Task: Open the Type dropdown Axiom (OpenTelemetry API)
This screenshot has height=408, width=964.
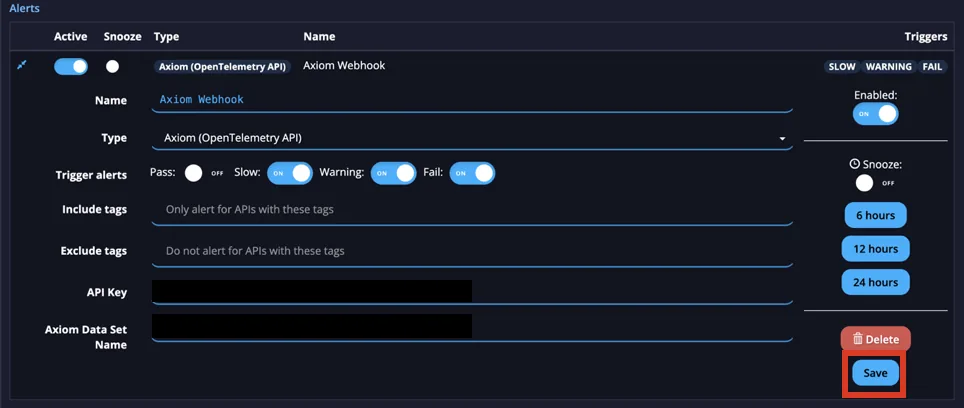Action: [472, 138]
